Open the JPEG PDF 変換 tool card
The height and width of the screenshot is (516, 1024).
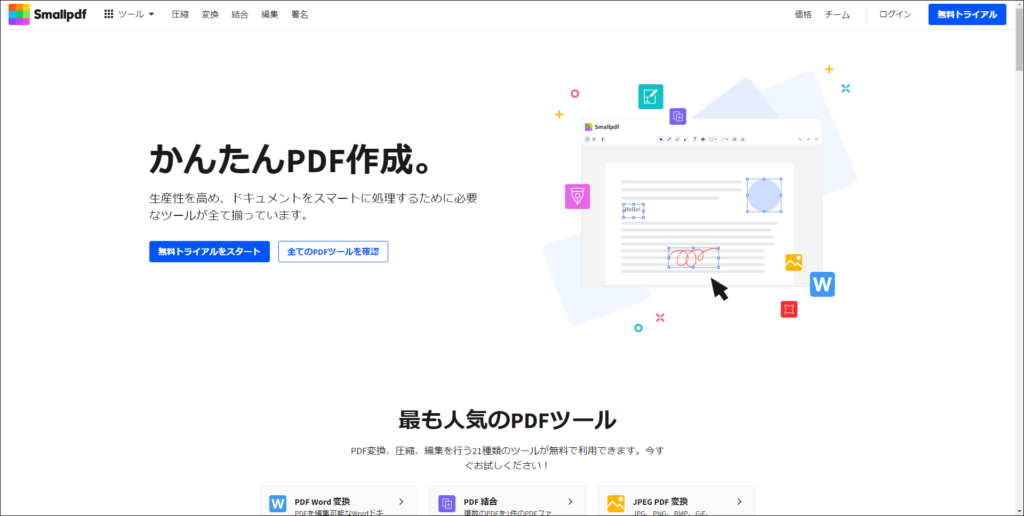point(676,501)
